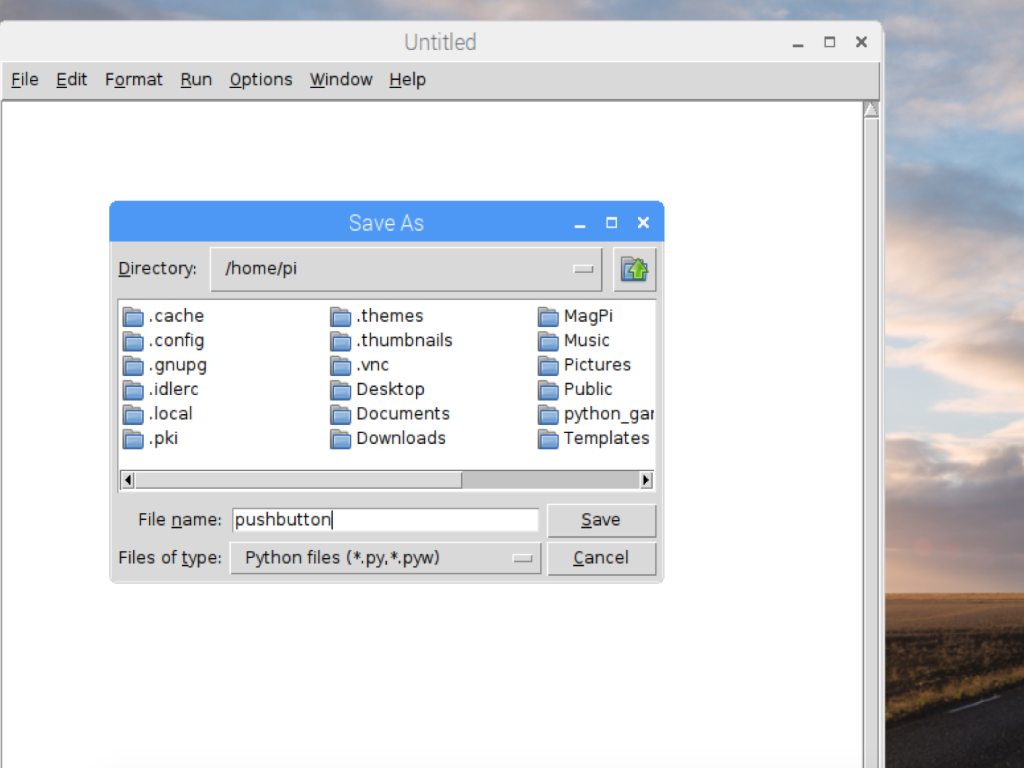
Task: Click the horizontal scrollbar right arrow
Action: 646,480
